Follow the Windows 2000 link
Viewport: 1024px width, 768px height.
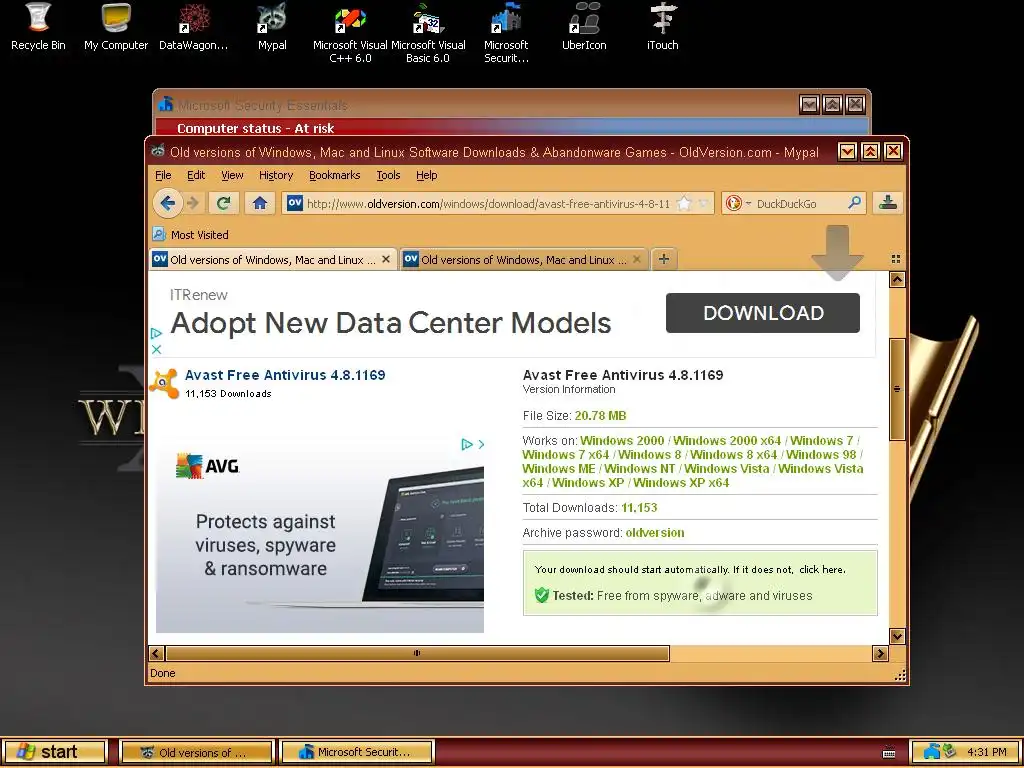pos(622,441)
